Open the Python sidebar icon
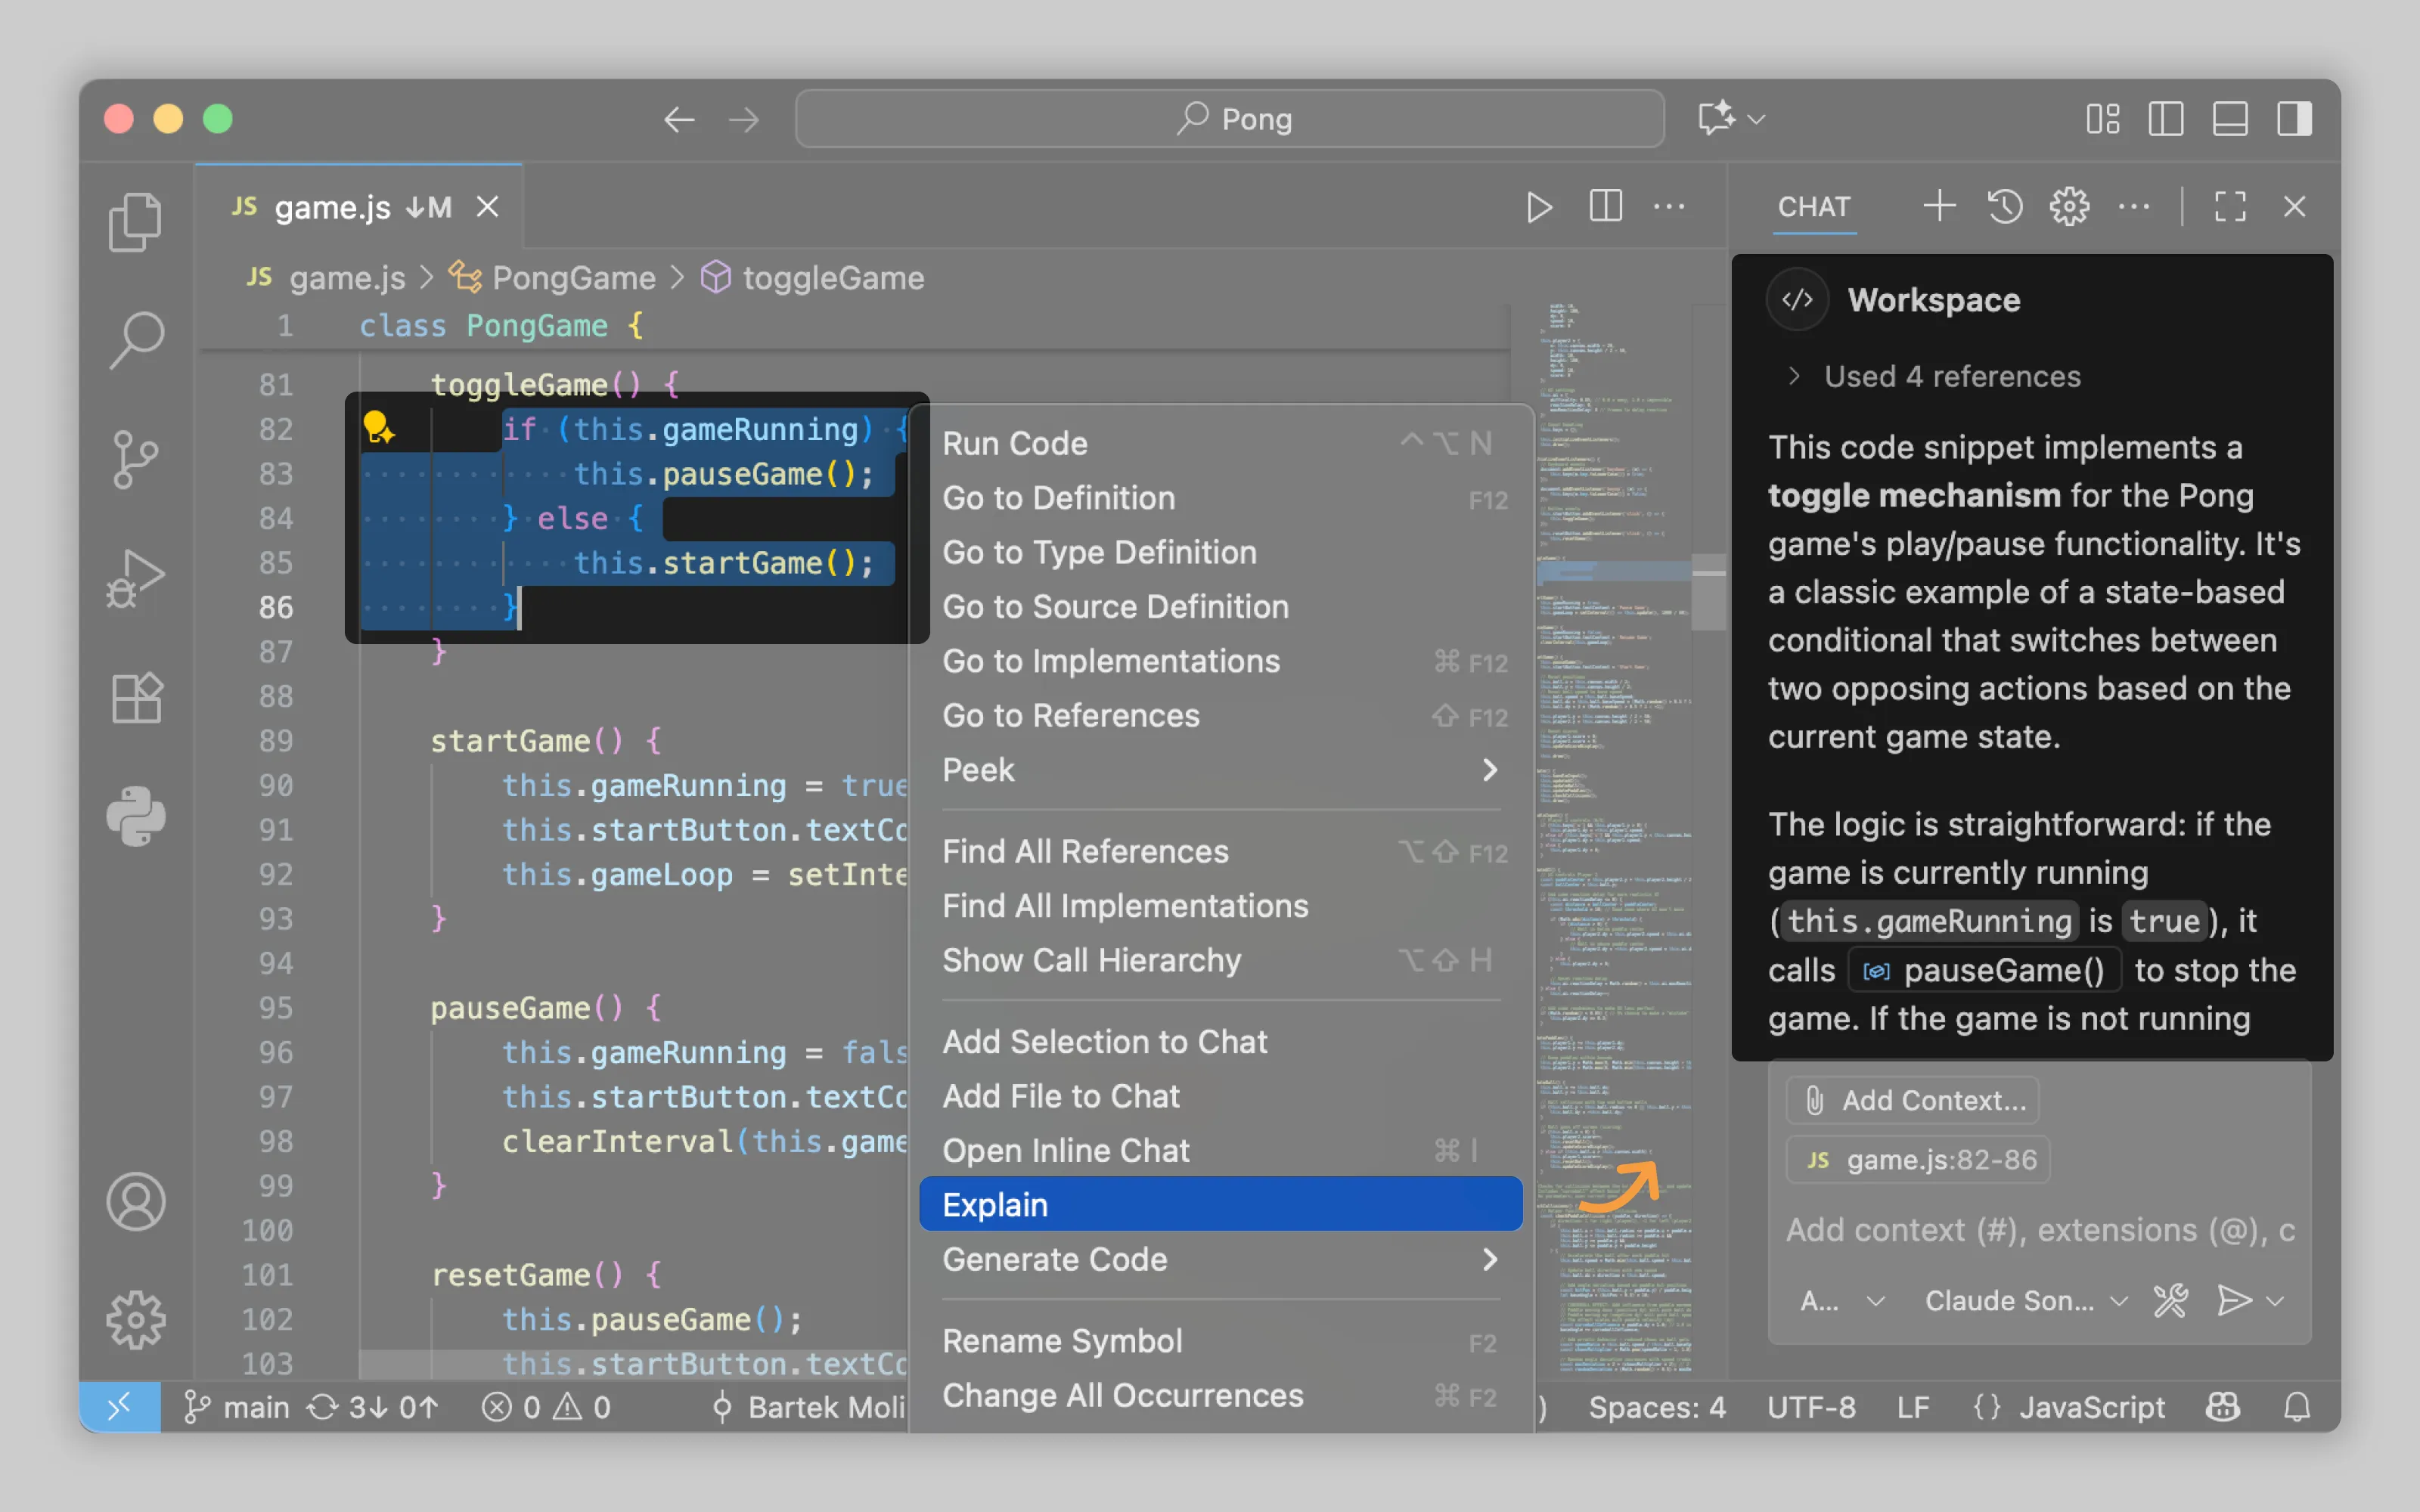The image size is (2420, 1512). (135, 816)
